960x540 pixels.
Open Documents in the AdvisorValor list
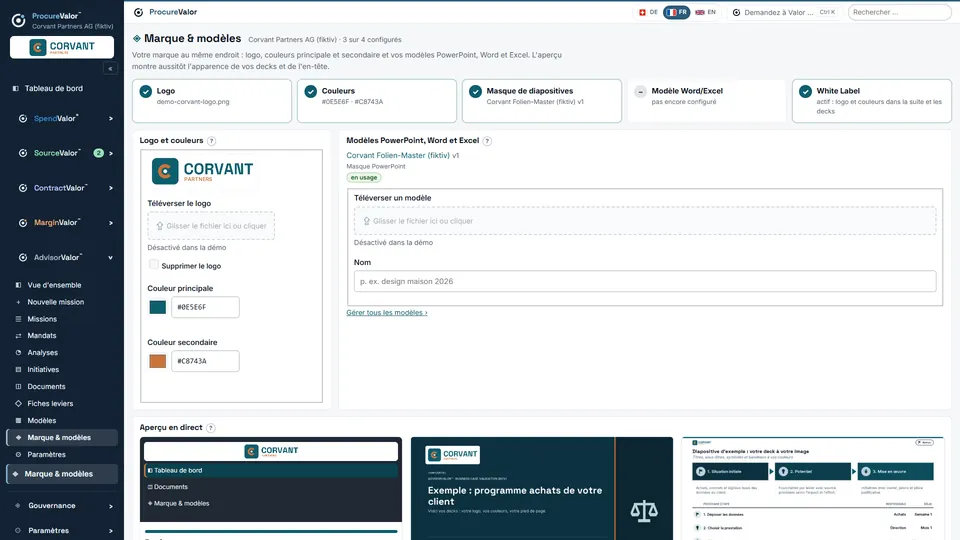(46, 387)
